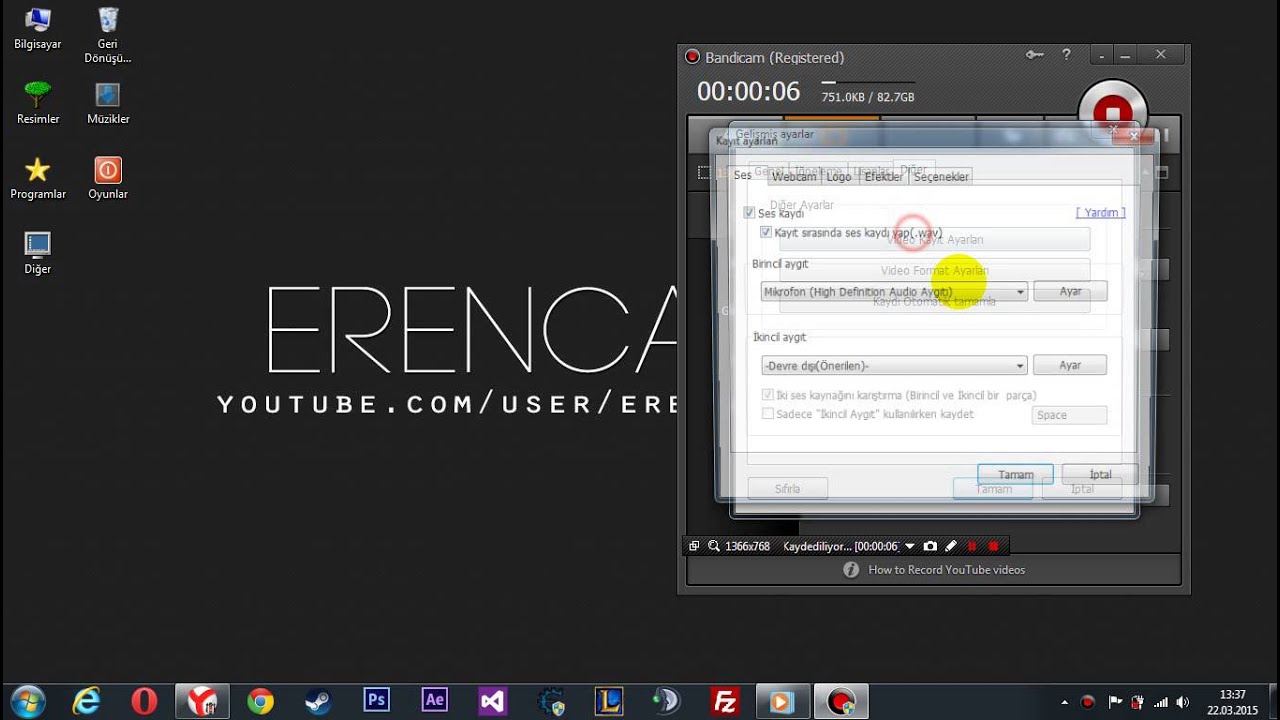Select the Diğer desktop icon

coord(38,253)
